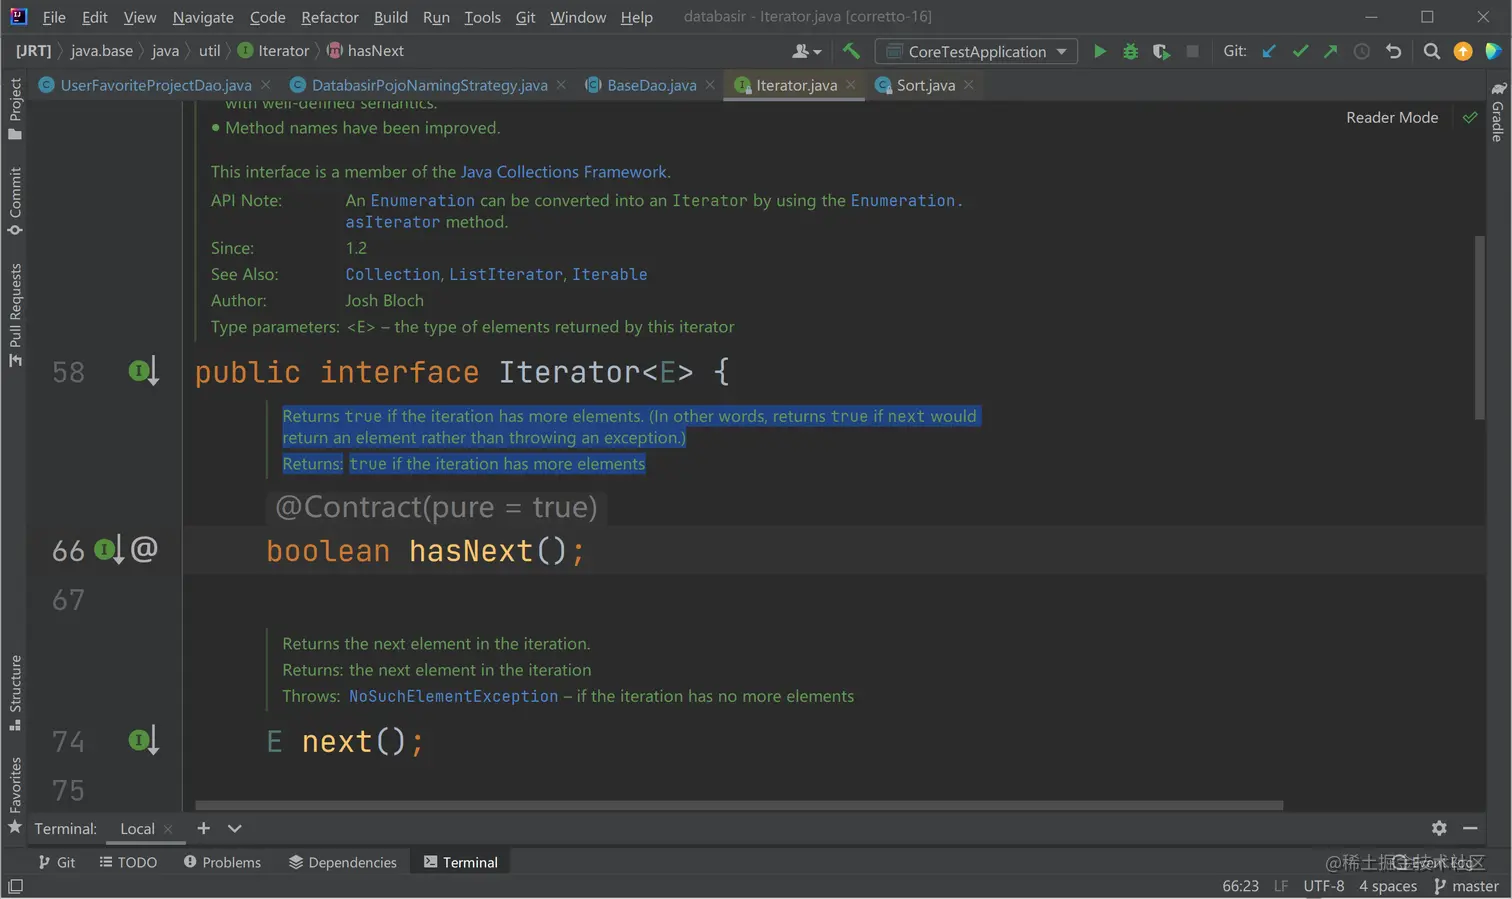Push commits using the Git push arrow

tap(1330, 51)
